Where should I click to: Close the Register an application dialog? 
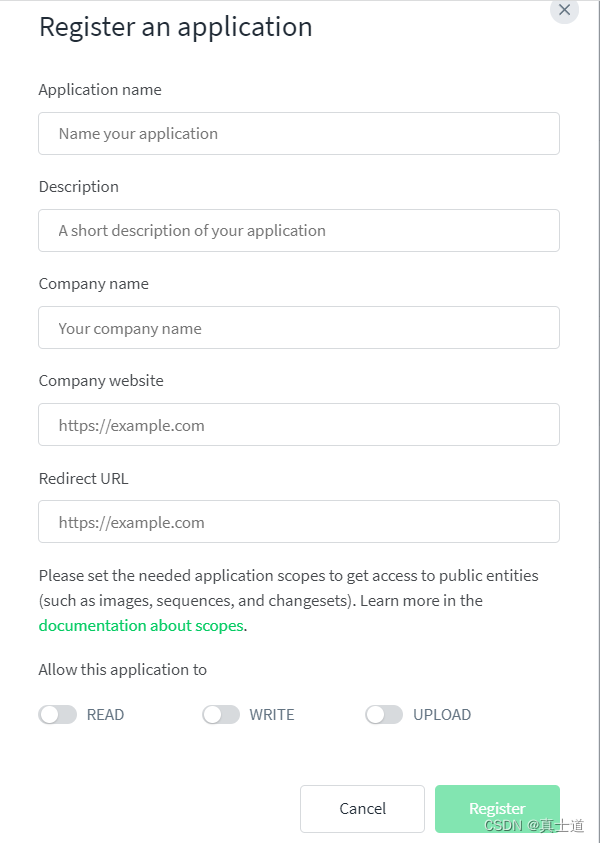[x=565, y=10]
